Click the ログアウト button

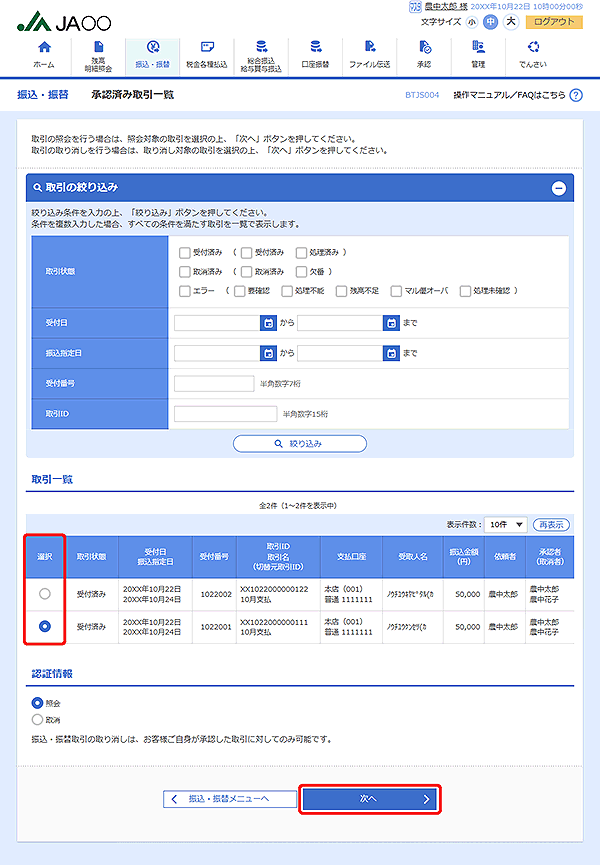point(554,22)
